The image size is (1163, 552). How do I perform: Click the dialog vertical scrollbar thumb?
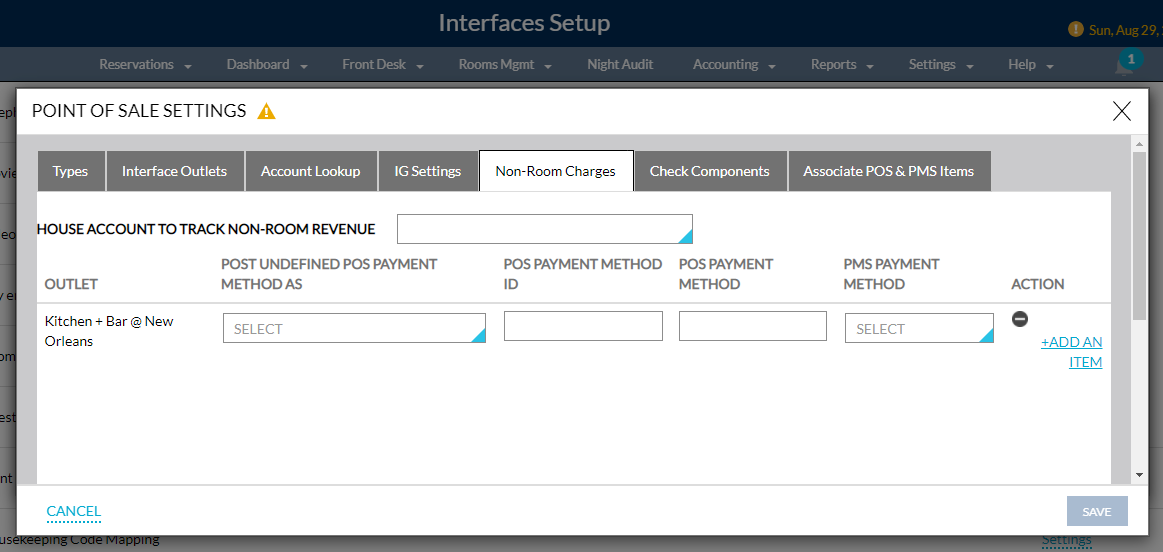point(1139,236)
